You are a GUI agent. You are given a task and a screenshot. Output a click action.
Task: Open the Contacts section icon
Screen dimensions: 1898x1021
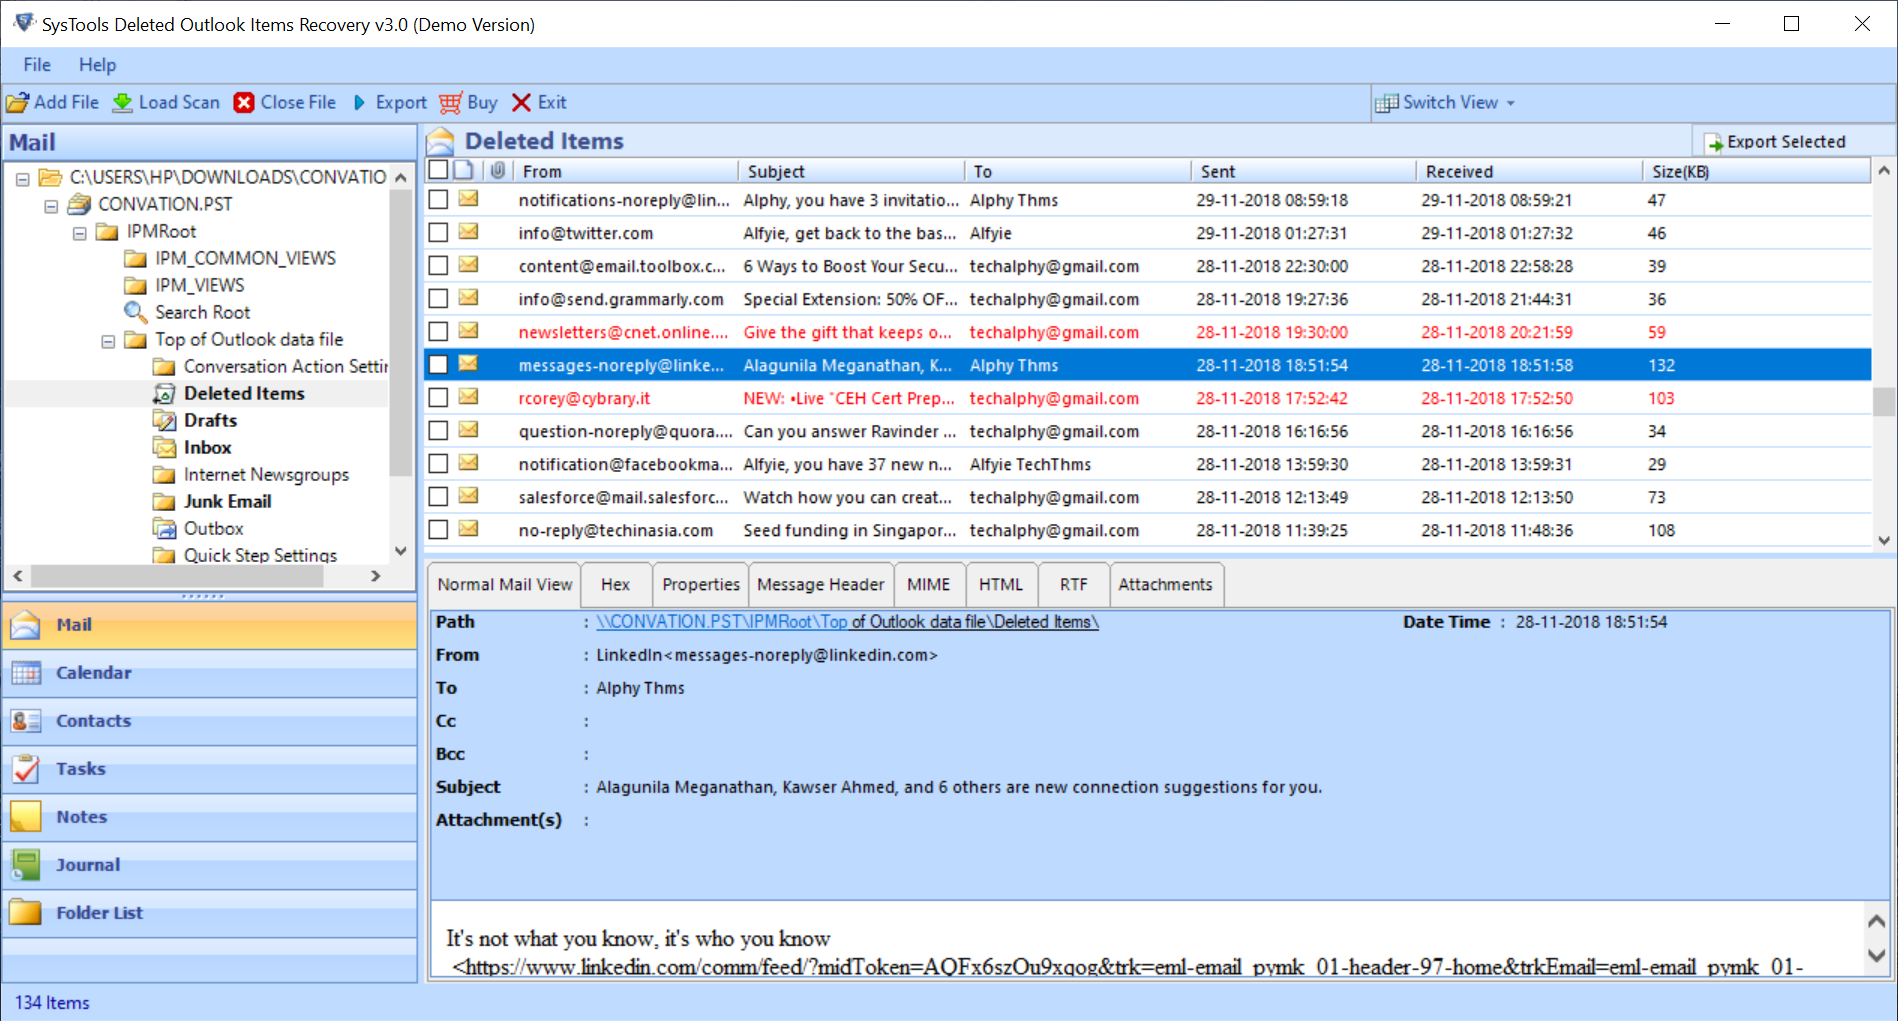(26, 721)
